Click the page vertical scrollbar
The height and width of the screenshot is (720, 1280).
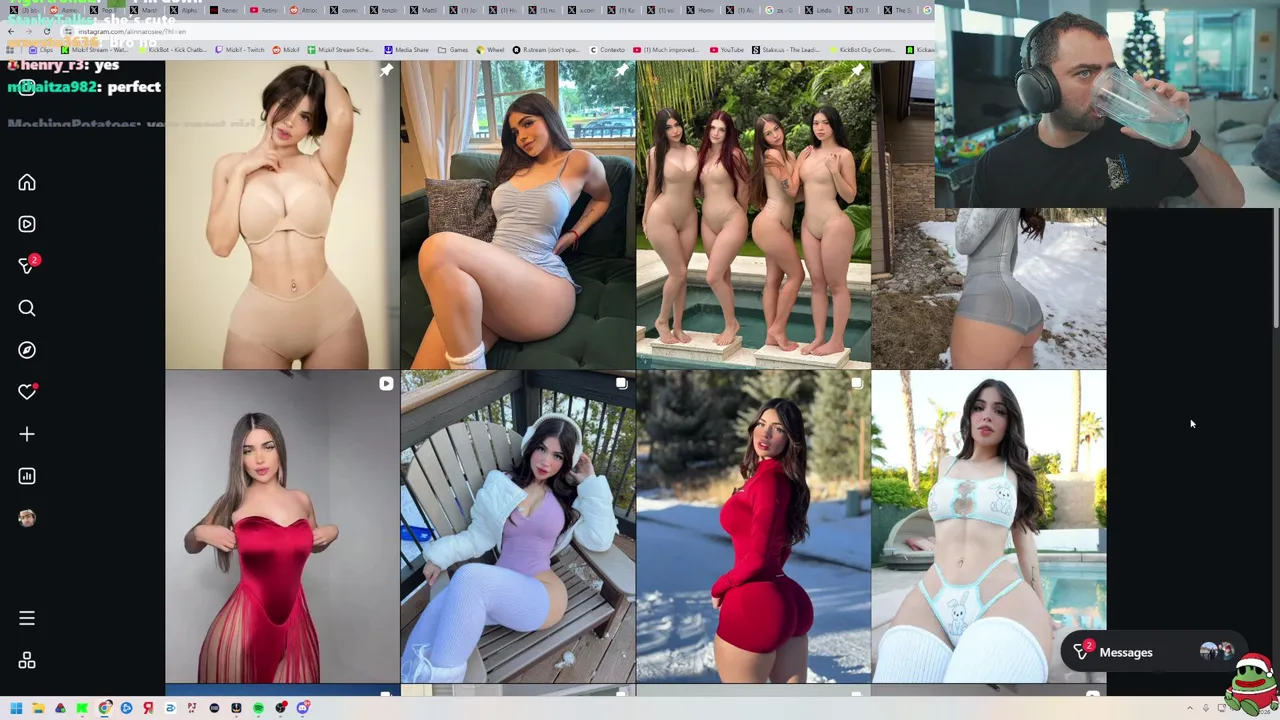pos(1276,268)
